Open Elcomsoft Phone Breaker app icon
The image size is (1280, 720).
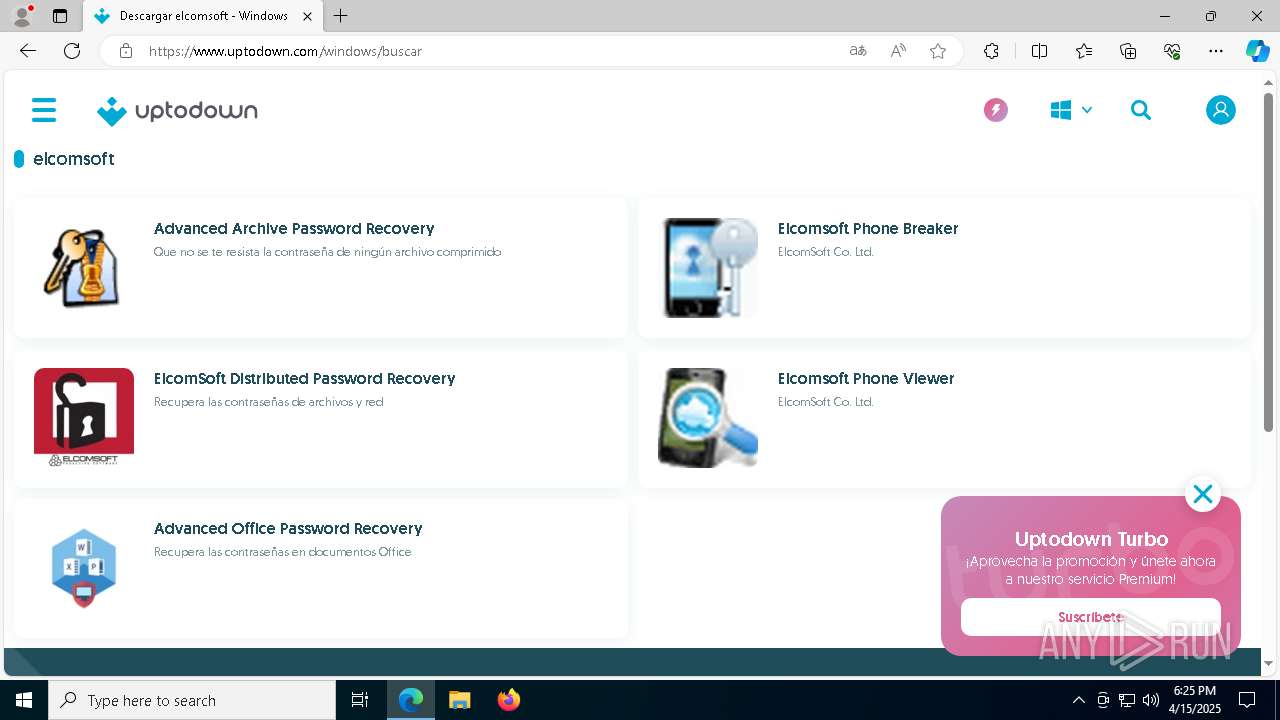(708, 268)
